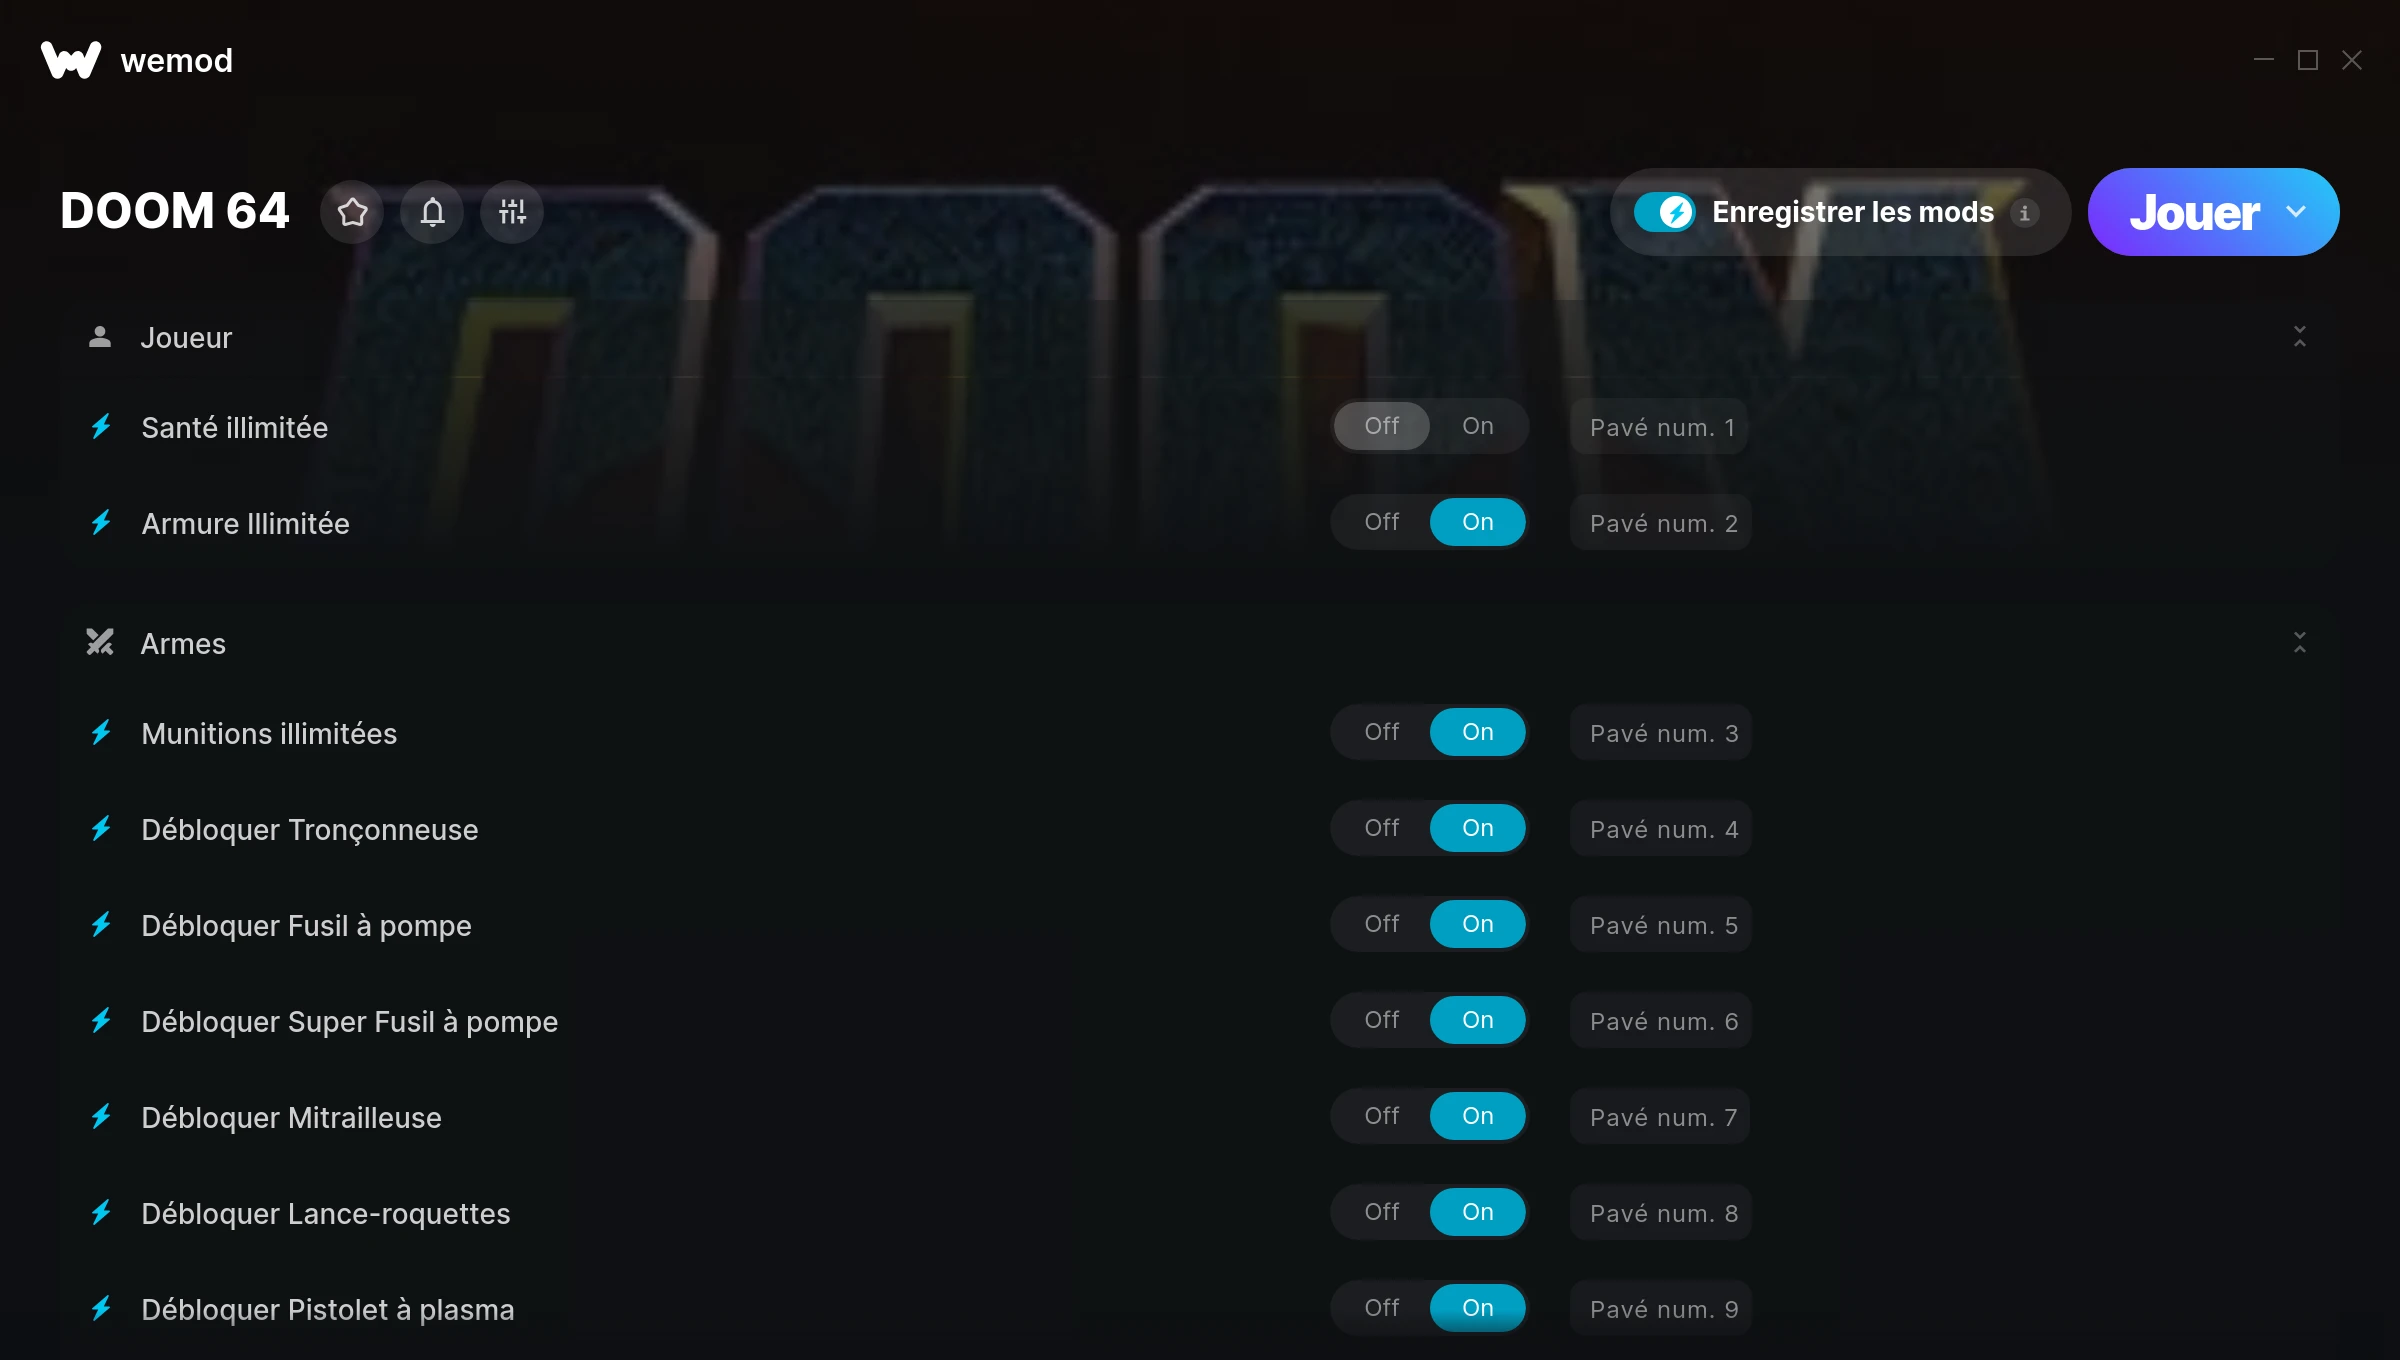This screenshot has width=2400, height=1360.
Task: Click the WeMod logo in title bar
Action: point(71,60)
